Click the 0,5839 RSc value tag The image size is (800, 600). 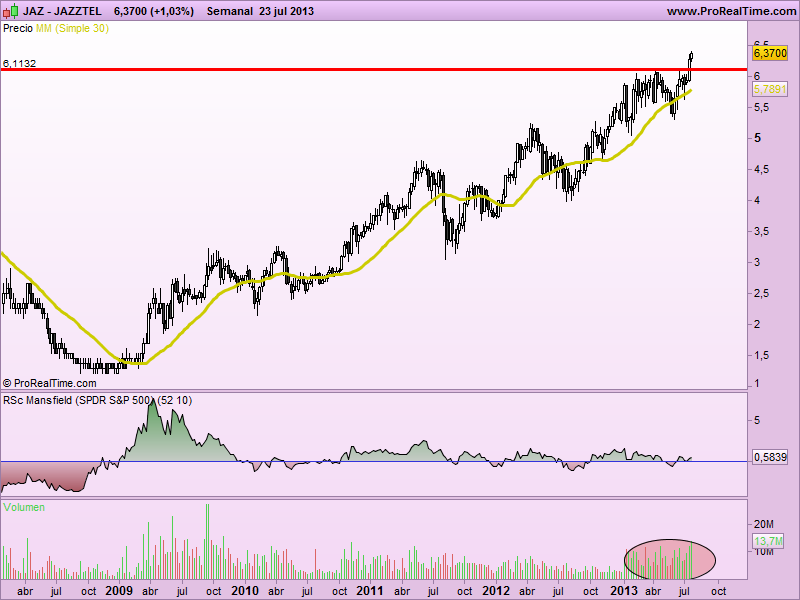click(x=770, y=457)
